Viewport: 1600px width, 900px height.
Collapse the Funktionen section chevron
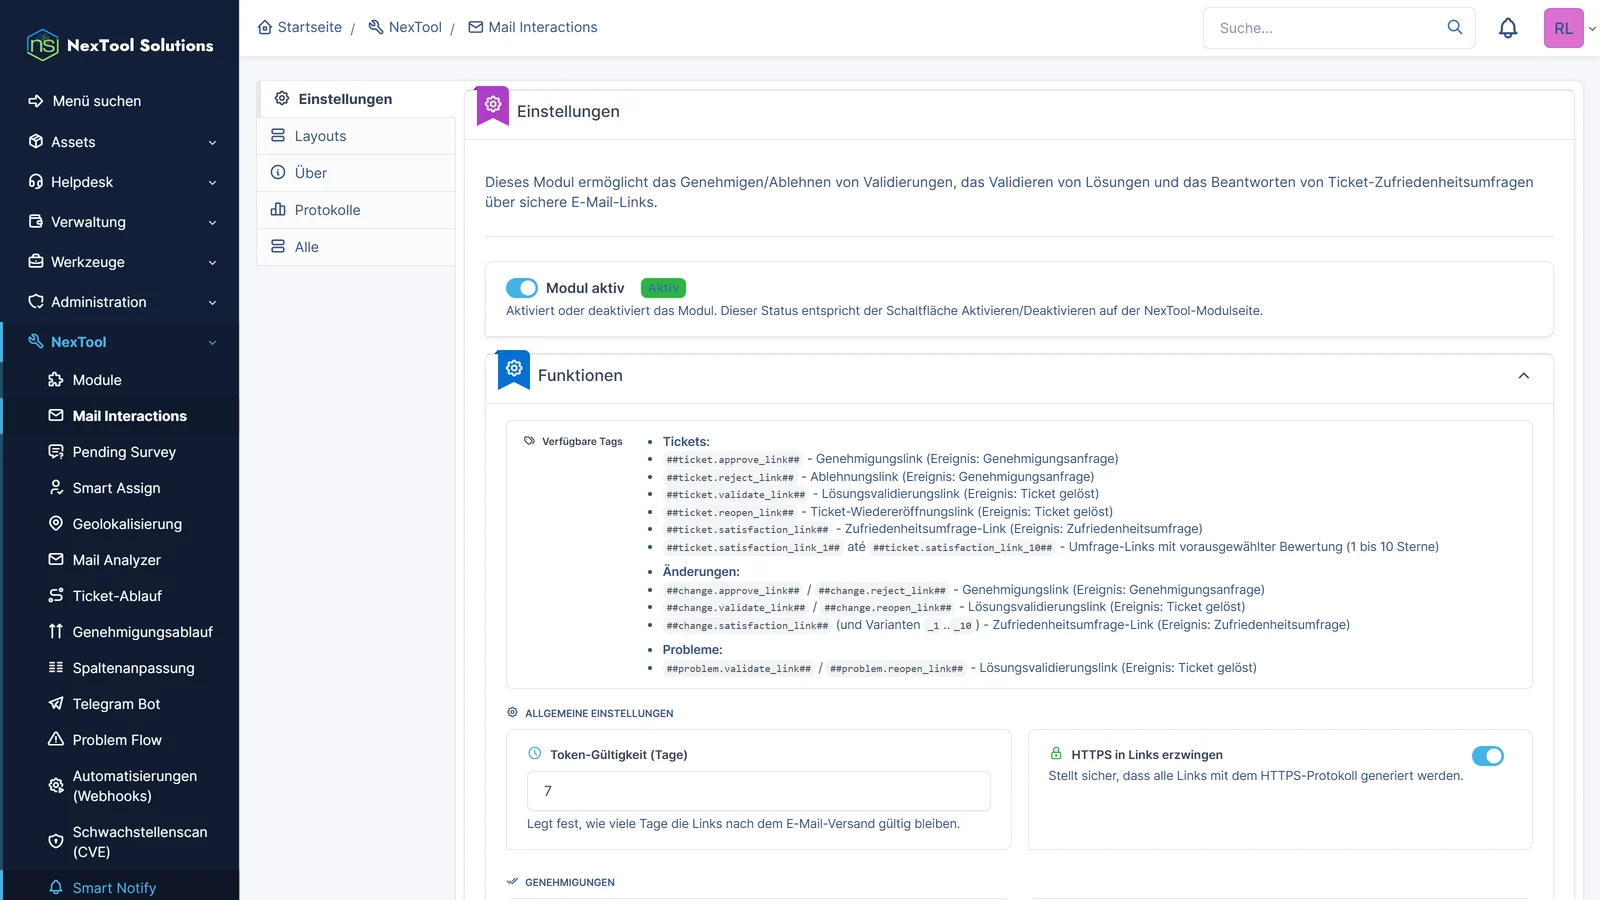(x=1524, y=376)
